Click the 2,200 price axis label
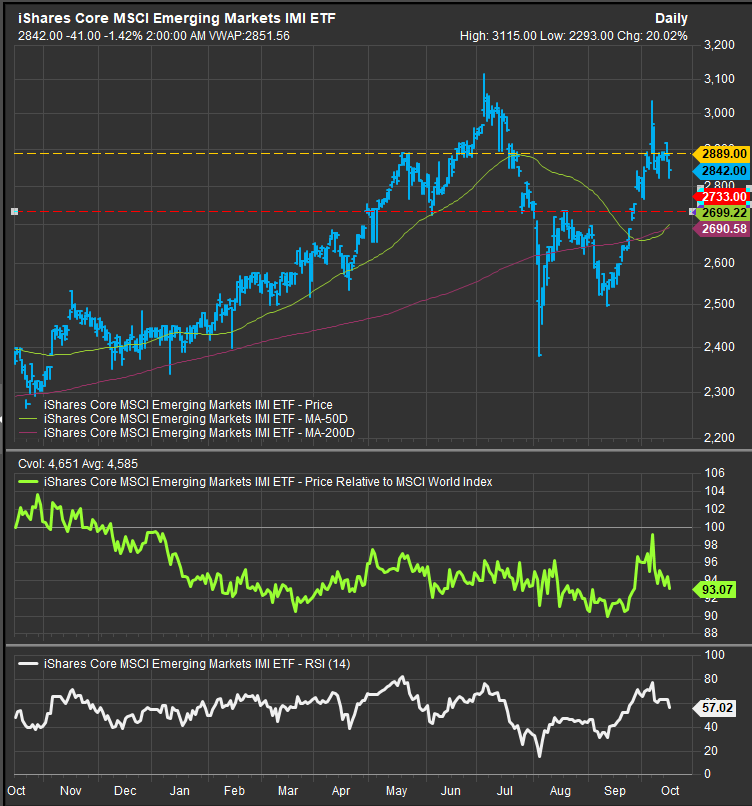Image resolution: width=752 pixels, height=806 pixels. [719, 437]
